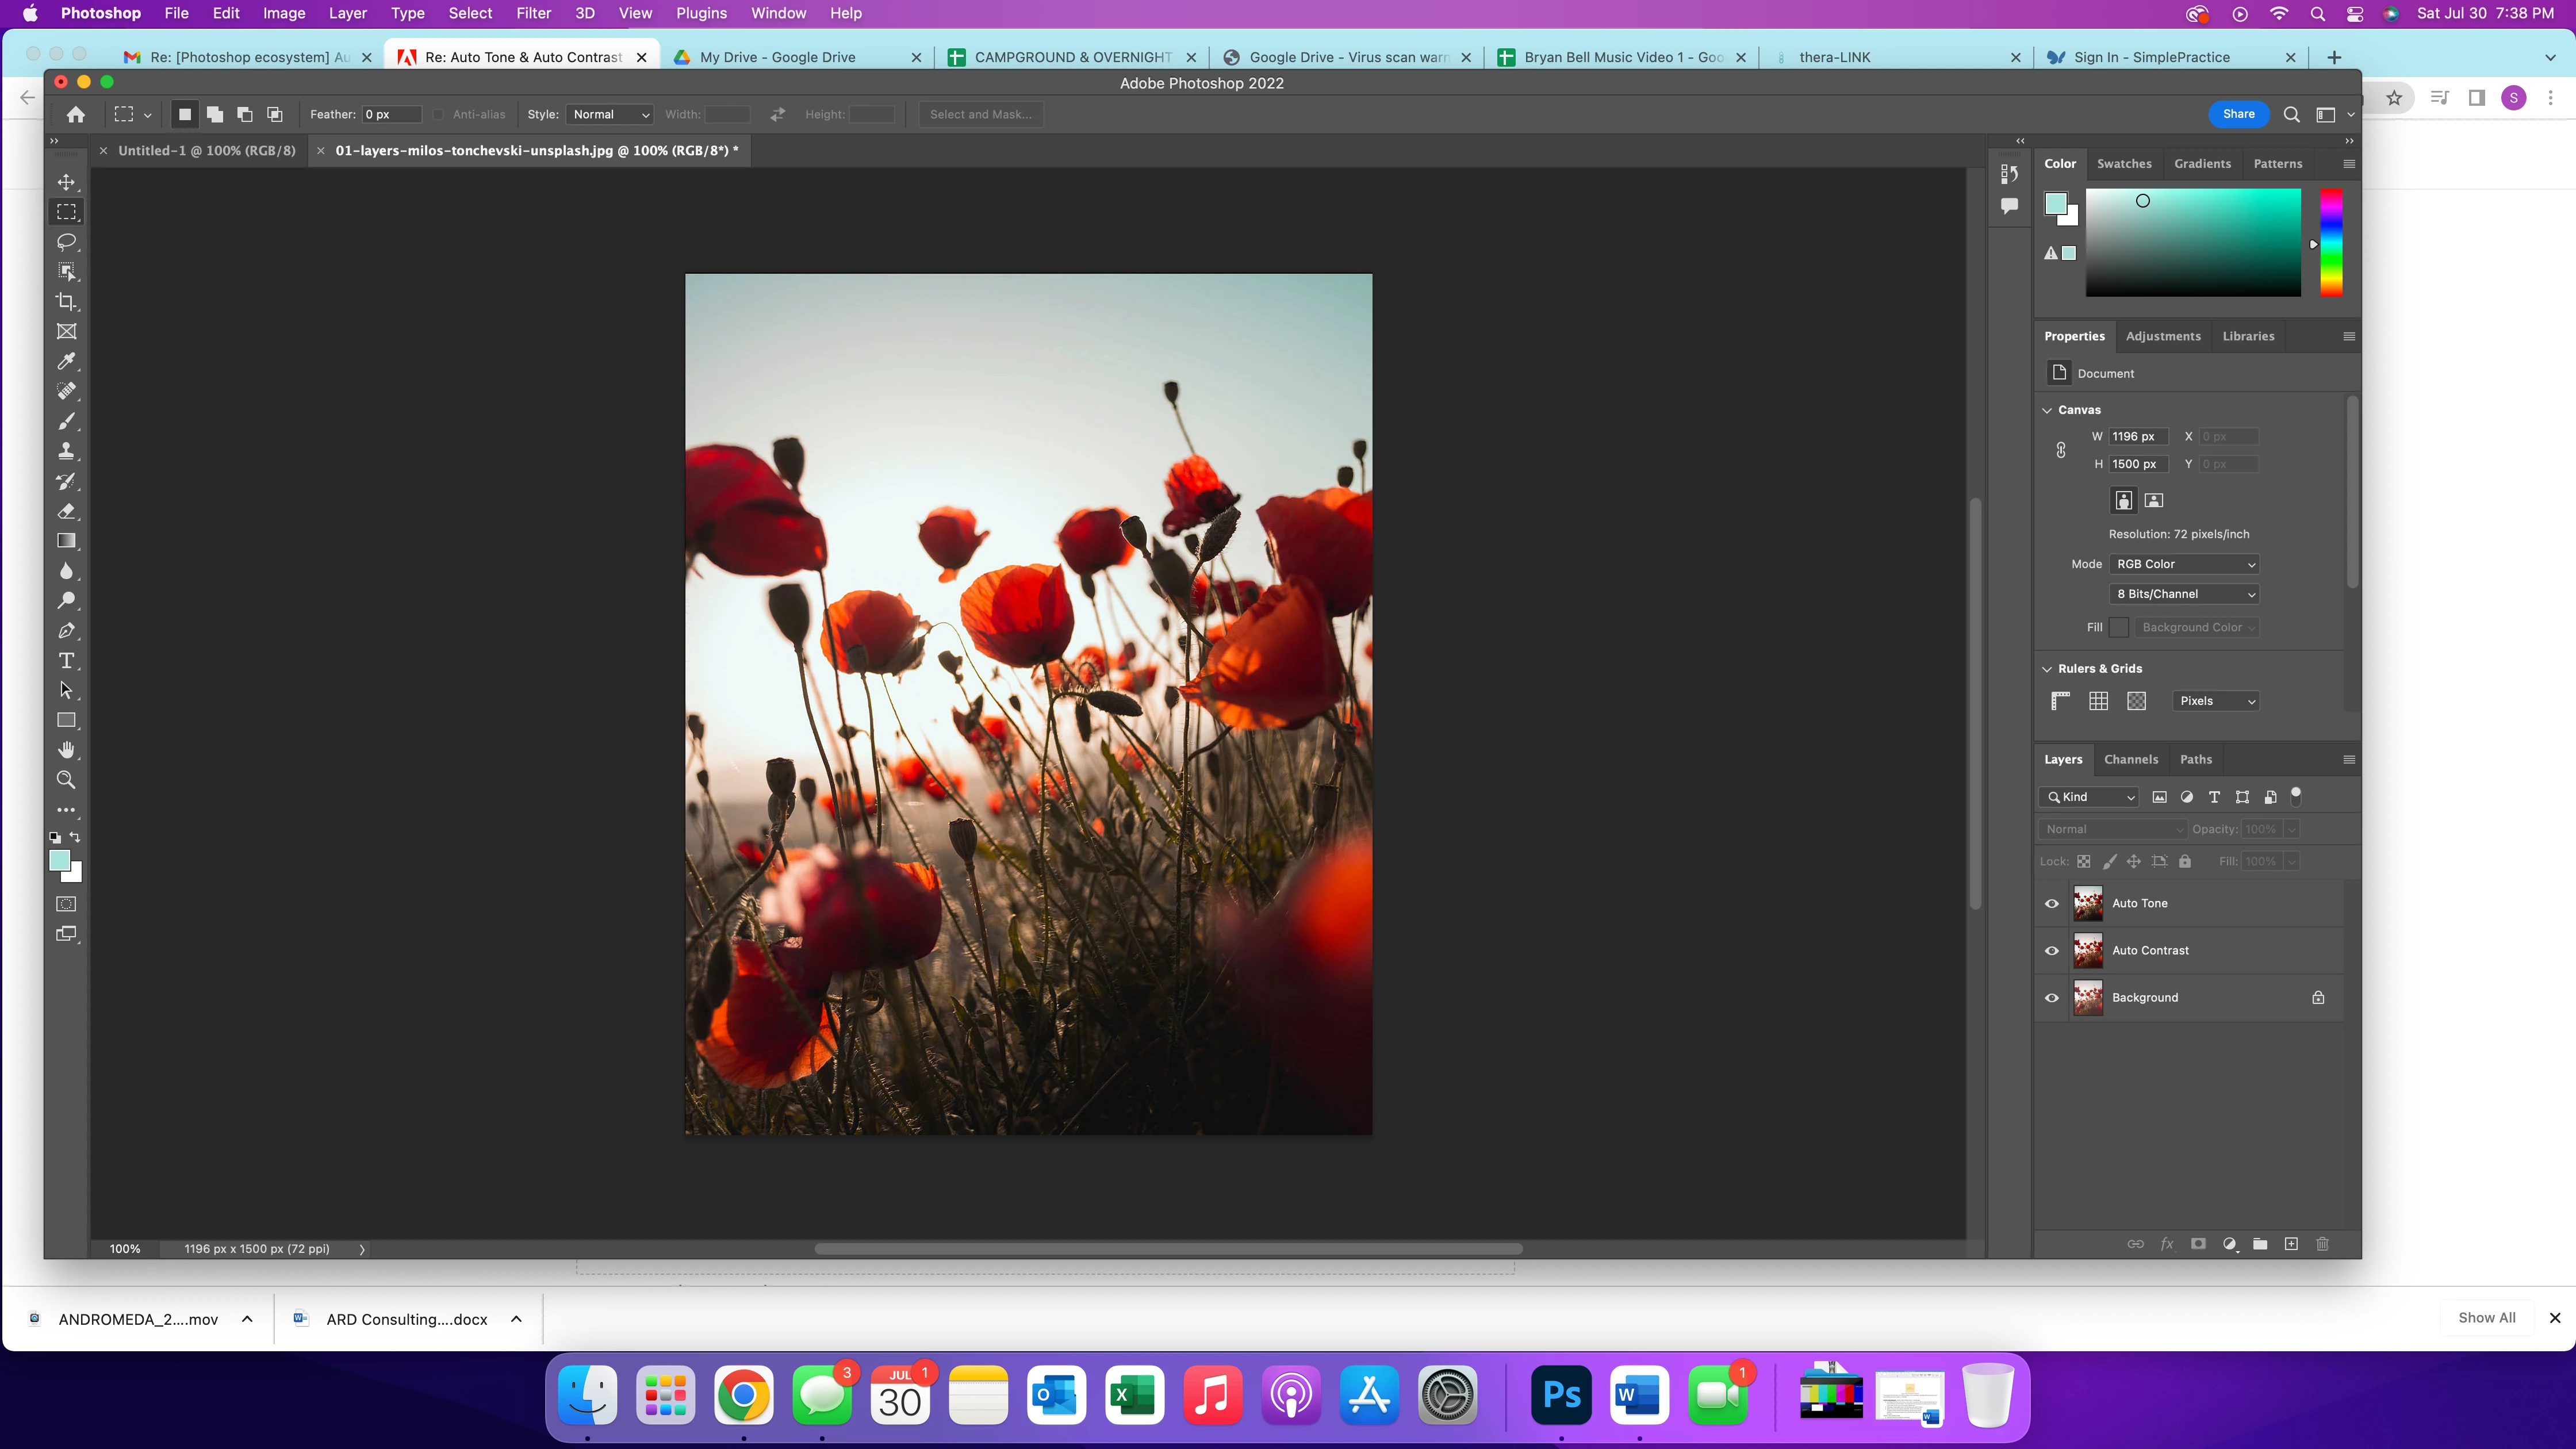The height and width of the screenshot is (1449, 2576).
Task: Select the Pen tool
Action: click(x=66, y=631)
